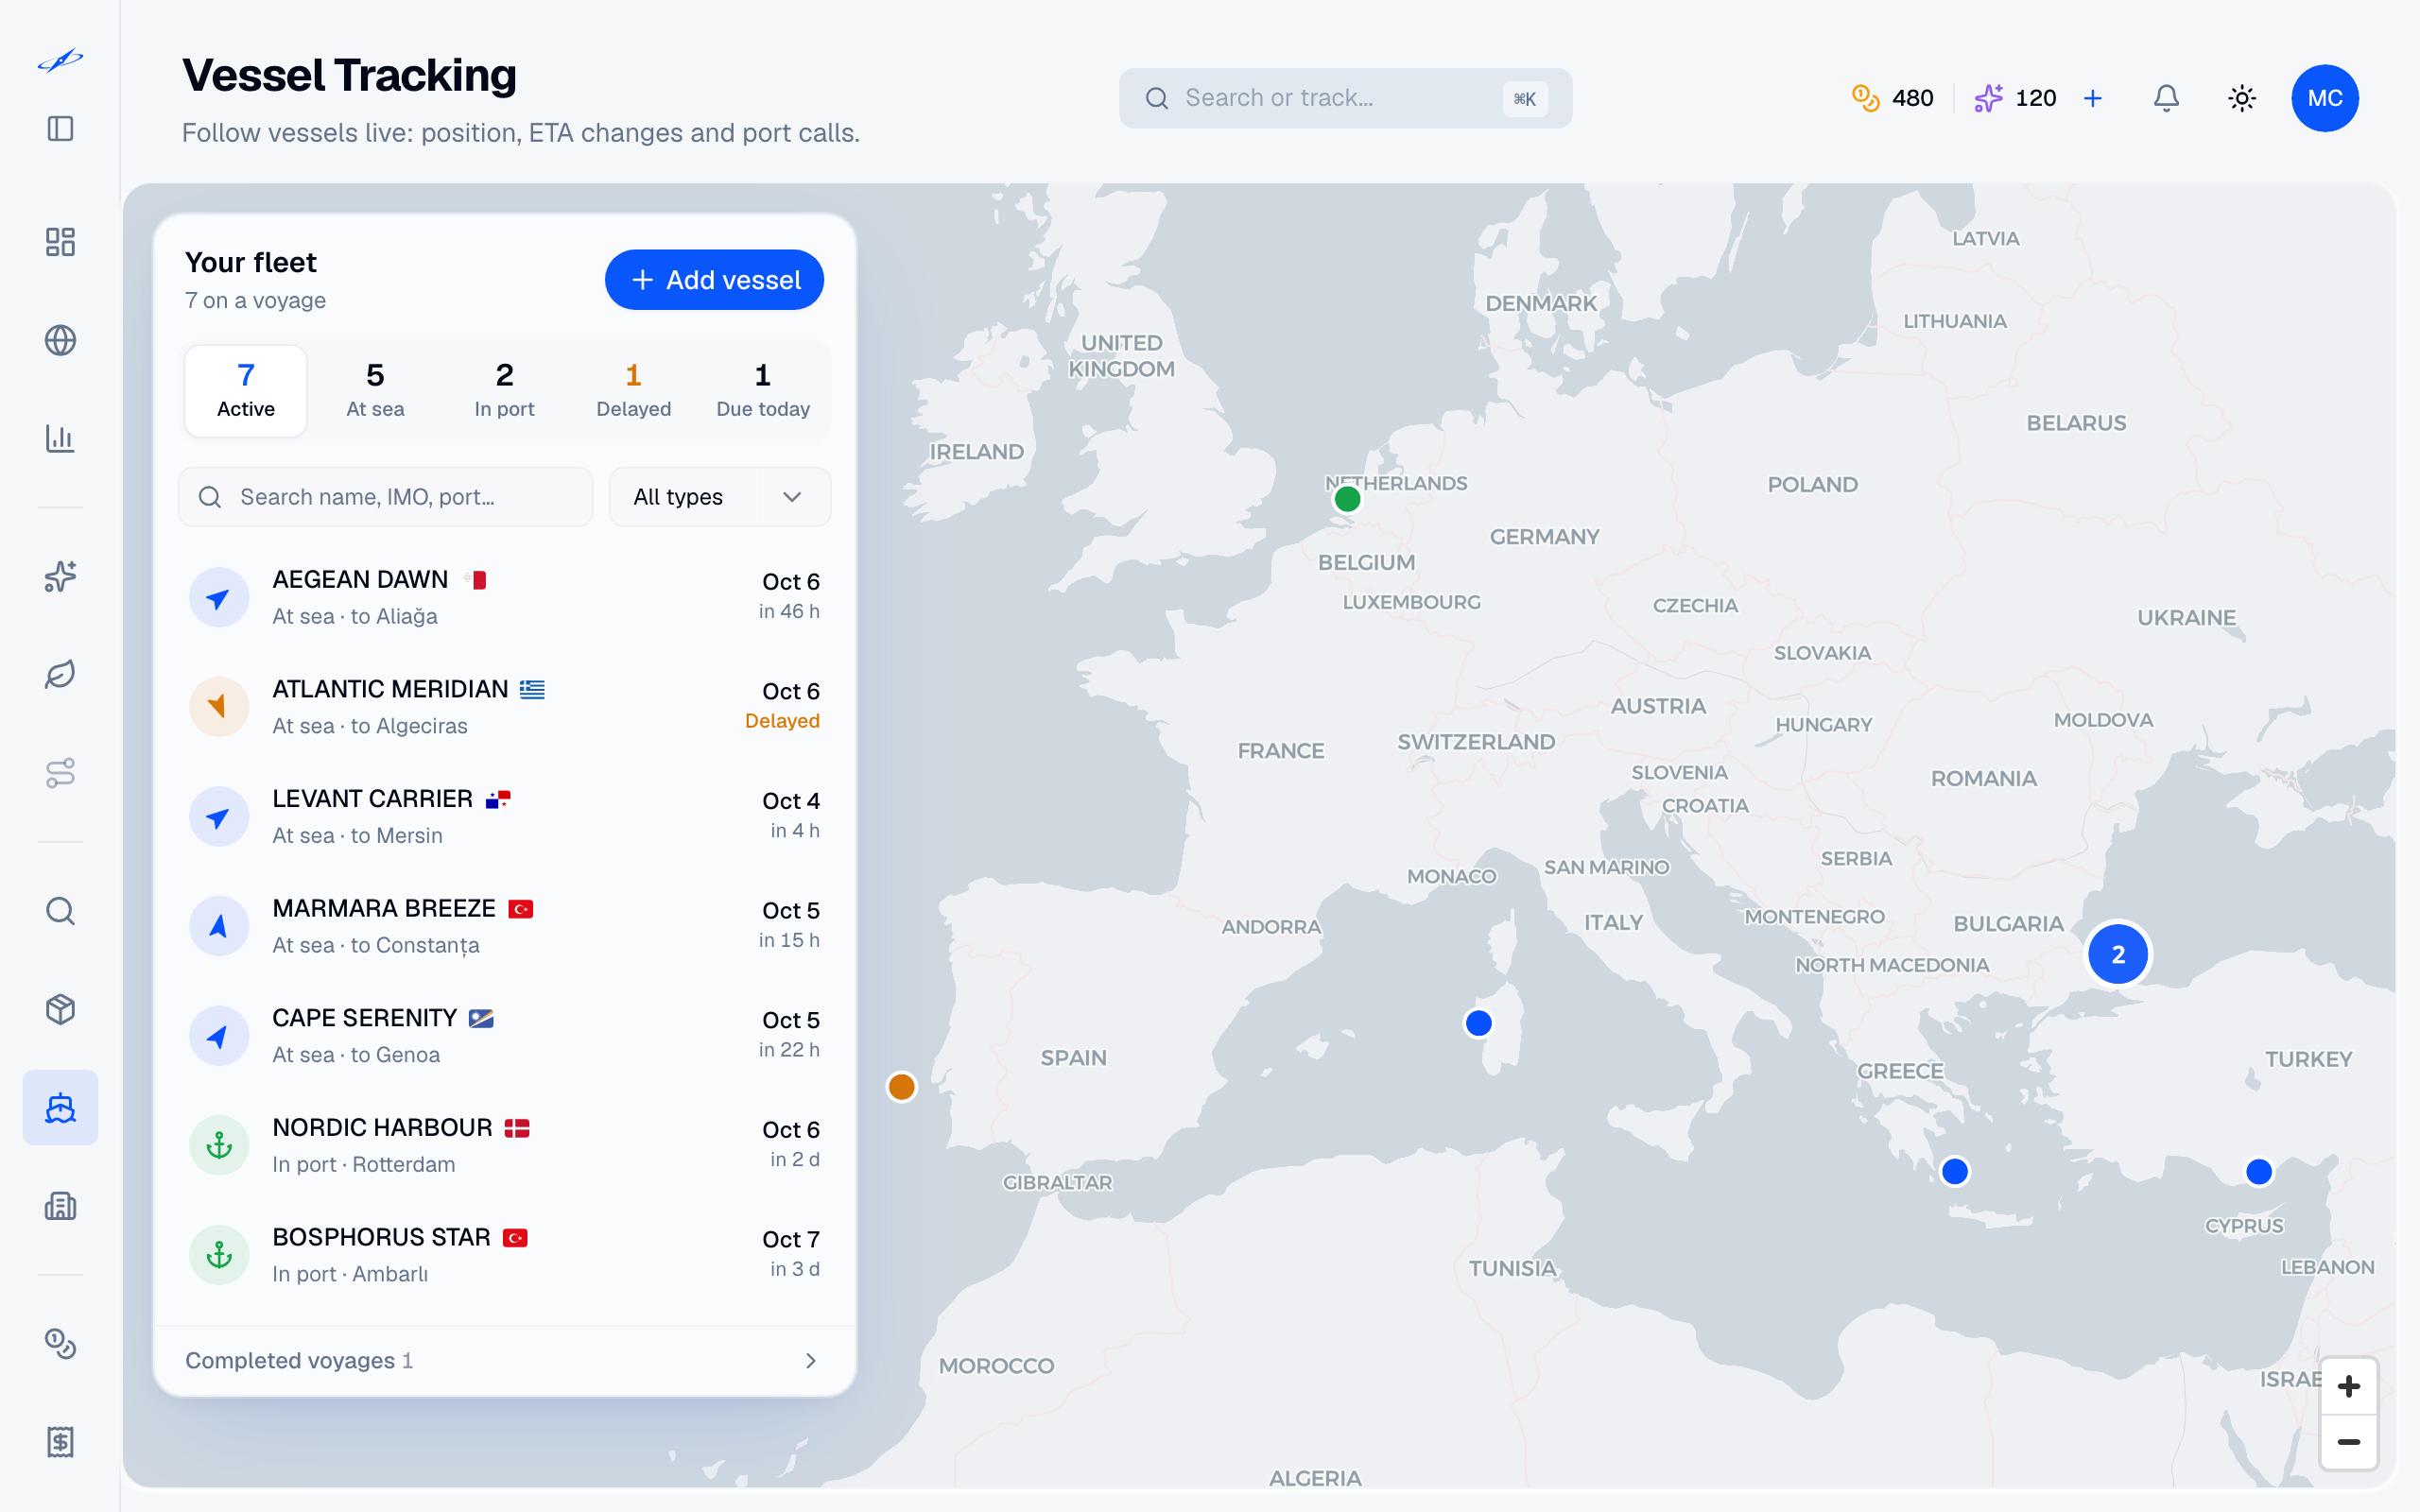Click the Add vessel button
Image resolution: width=2420 pixels, height=1512 pixels.
(x=714, y=280)
